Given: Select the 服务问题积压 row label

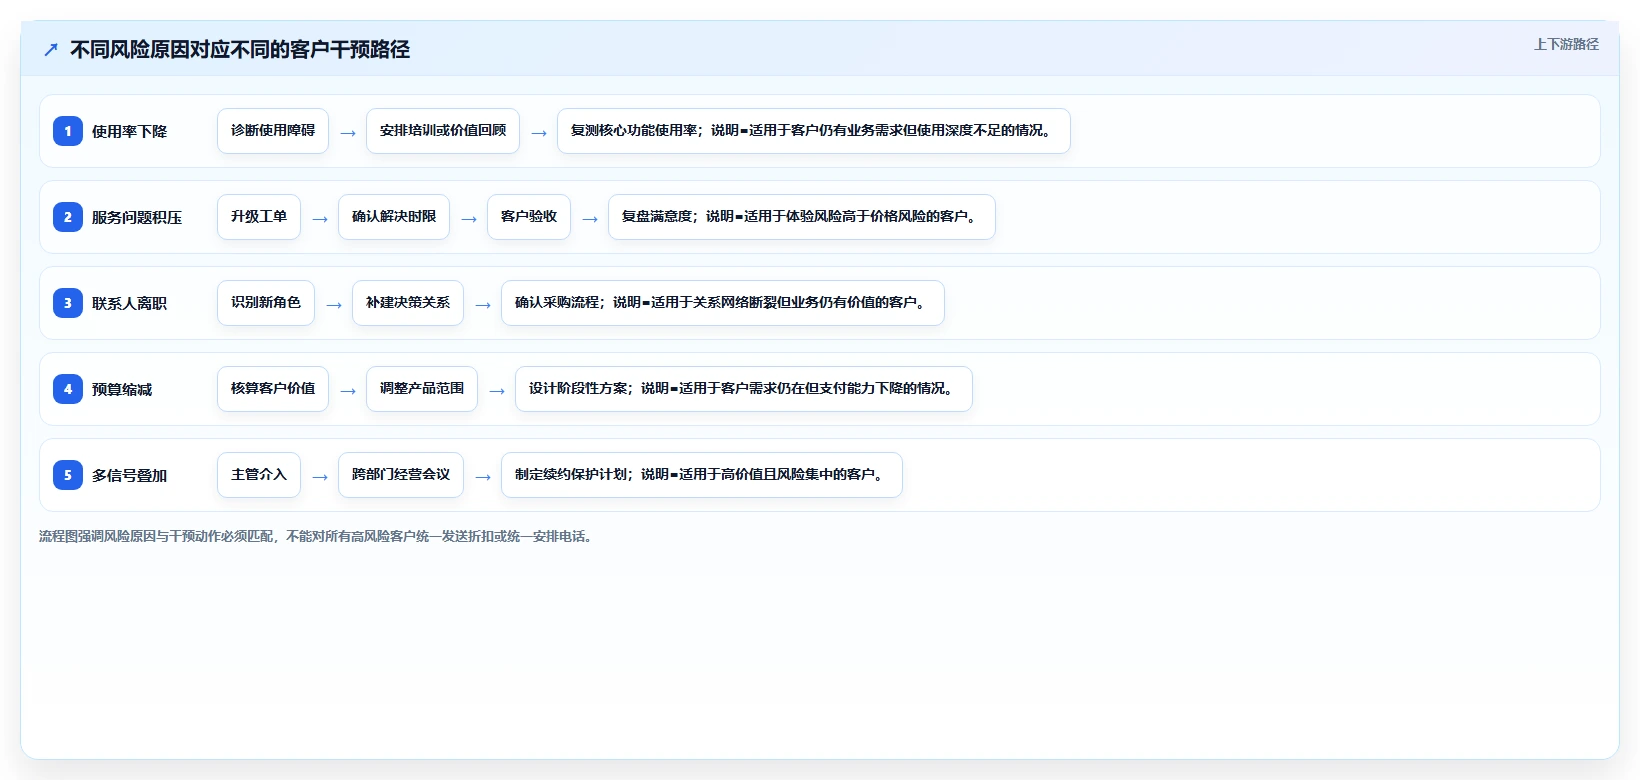Looking at the screenshot, I should pos(137,217).
